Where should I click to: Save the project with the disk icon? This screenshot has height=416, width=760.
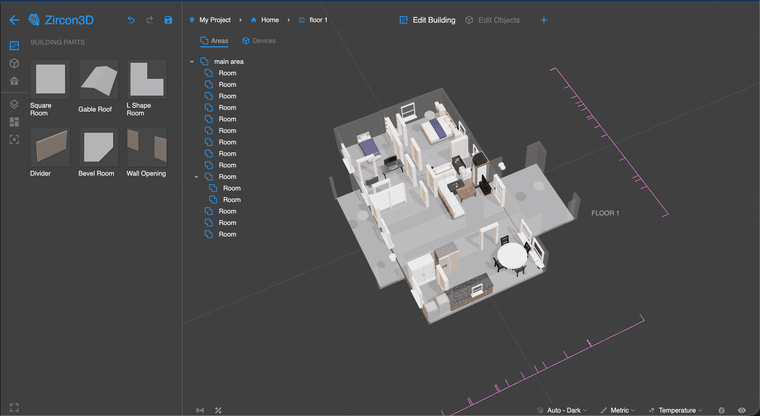click(168, 20)
